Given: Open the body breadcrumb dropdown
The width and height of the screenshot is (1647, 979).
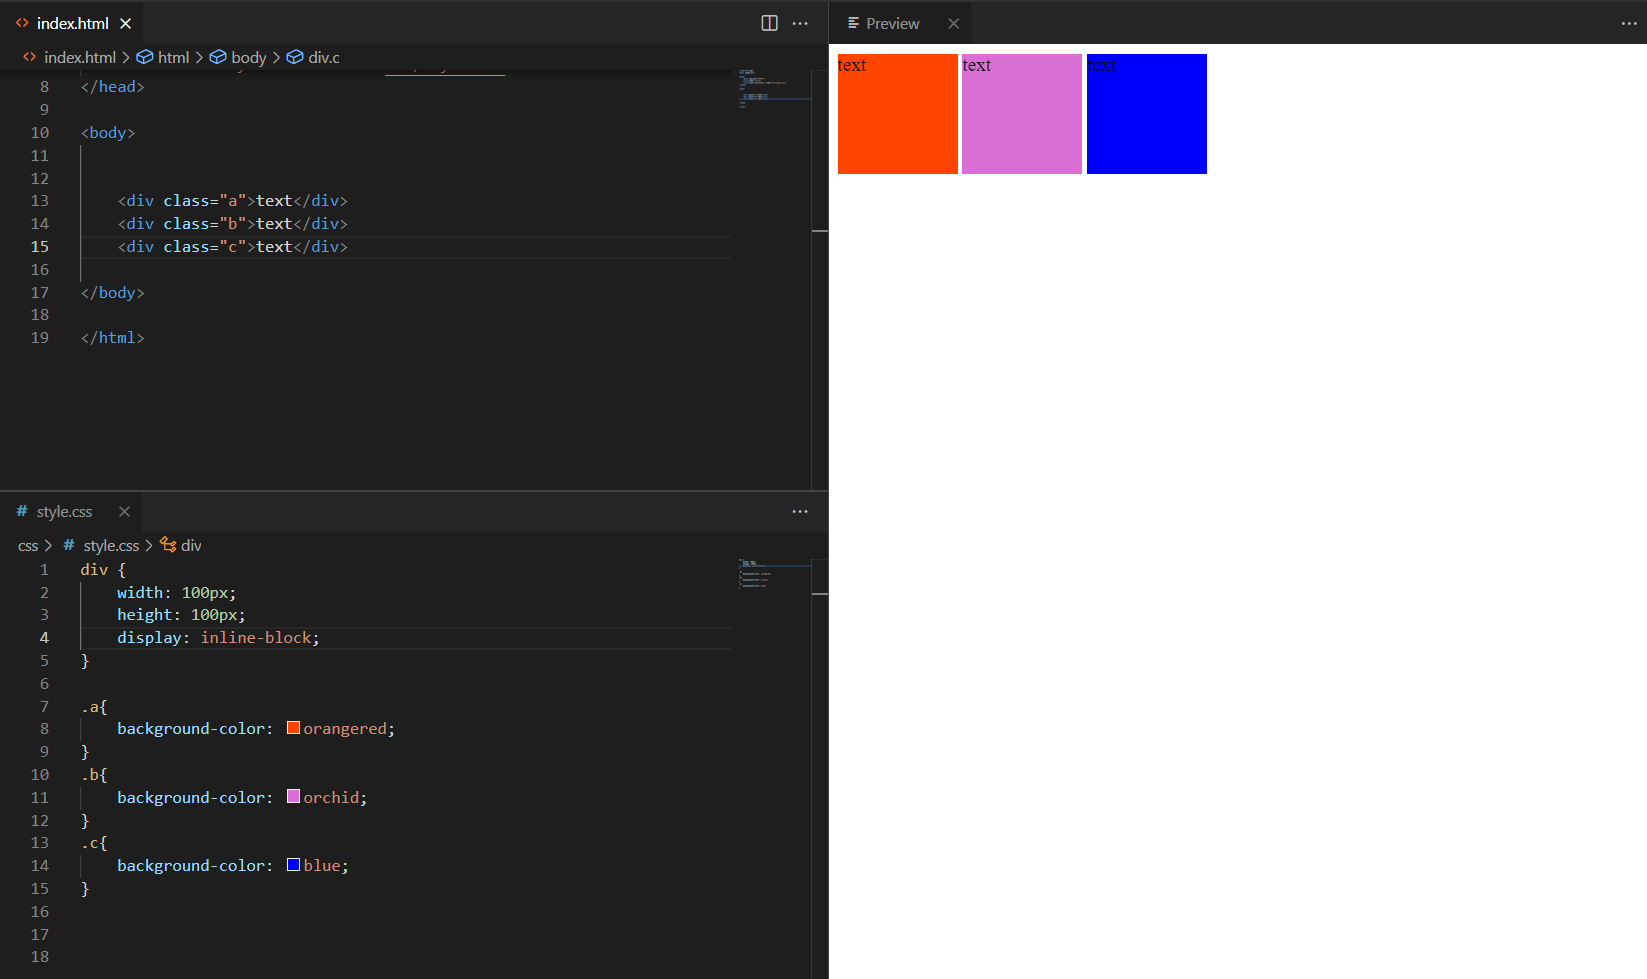Looking at the screenshot, I should 247,57.
